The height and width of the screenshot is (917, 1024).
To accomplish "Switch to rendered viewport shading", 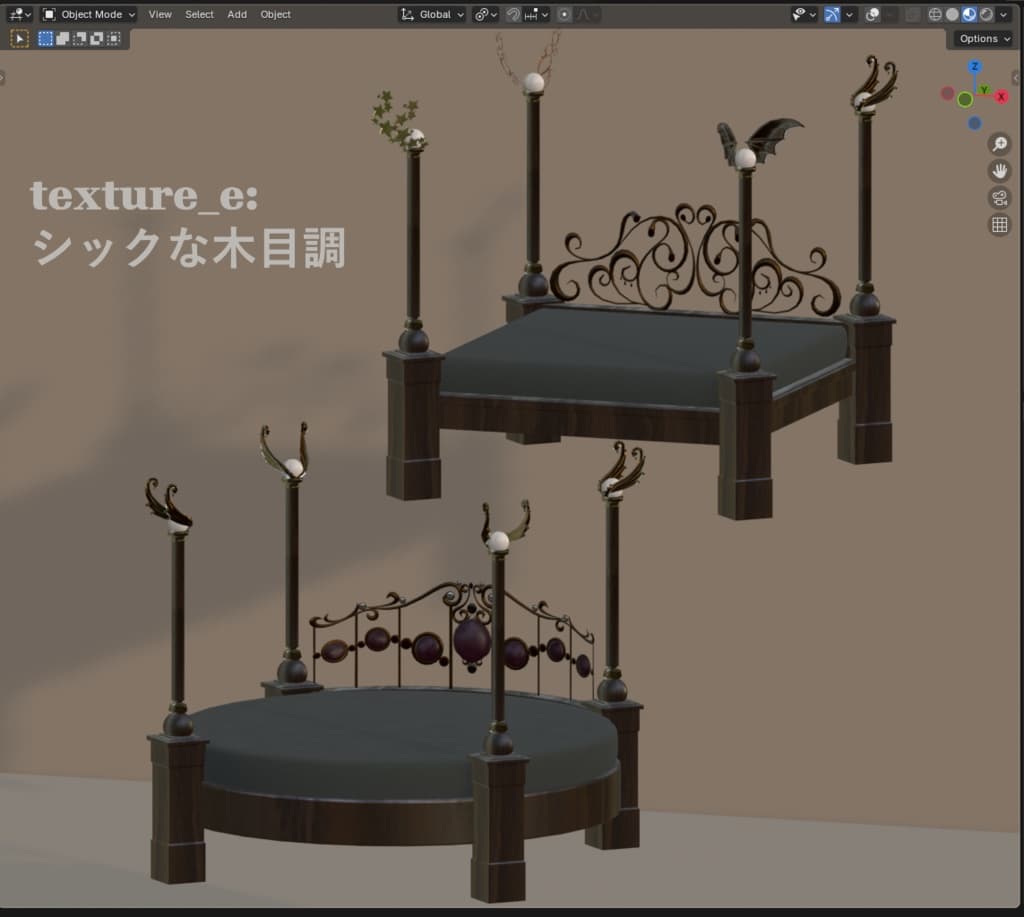I will click(986, 15).
